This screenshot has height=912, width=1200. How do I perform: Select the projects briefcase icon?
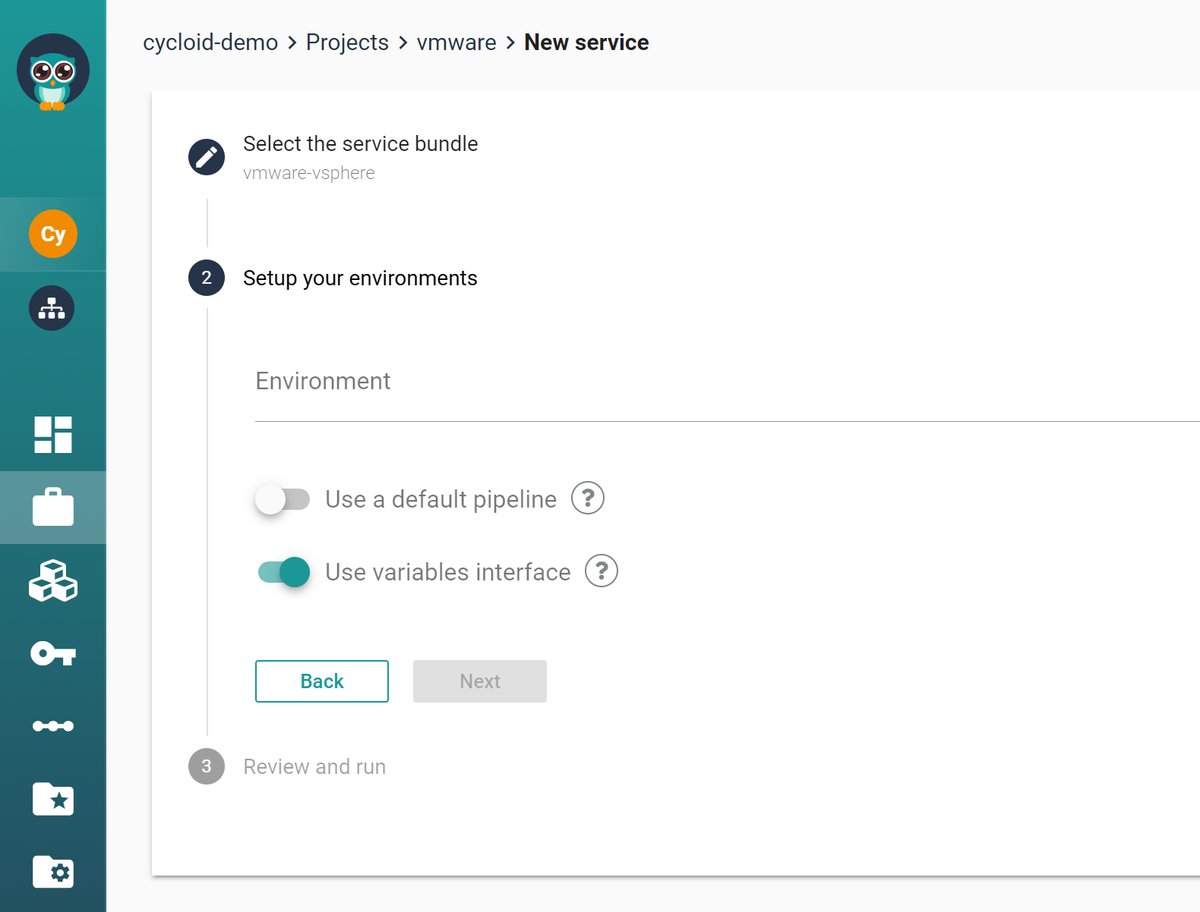(x=53, y=507)
